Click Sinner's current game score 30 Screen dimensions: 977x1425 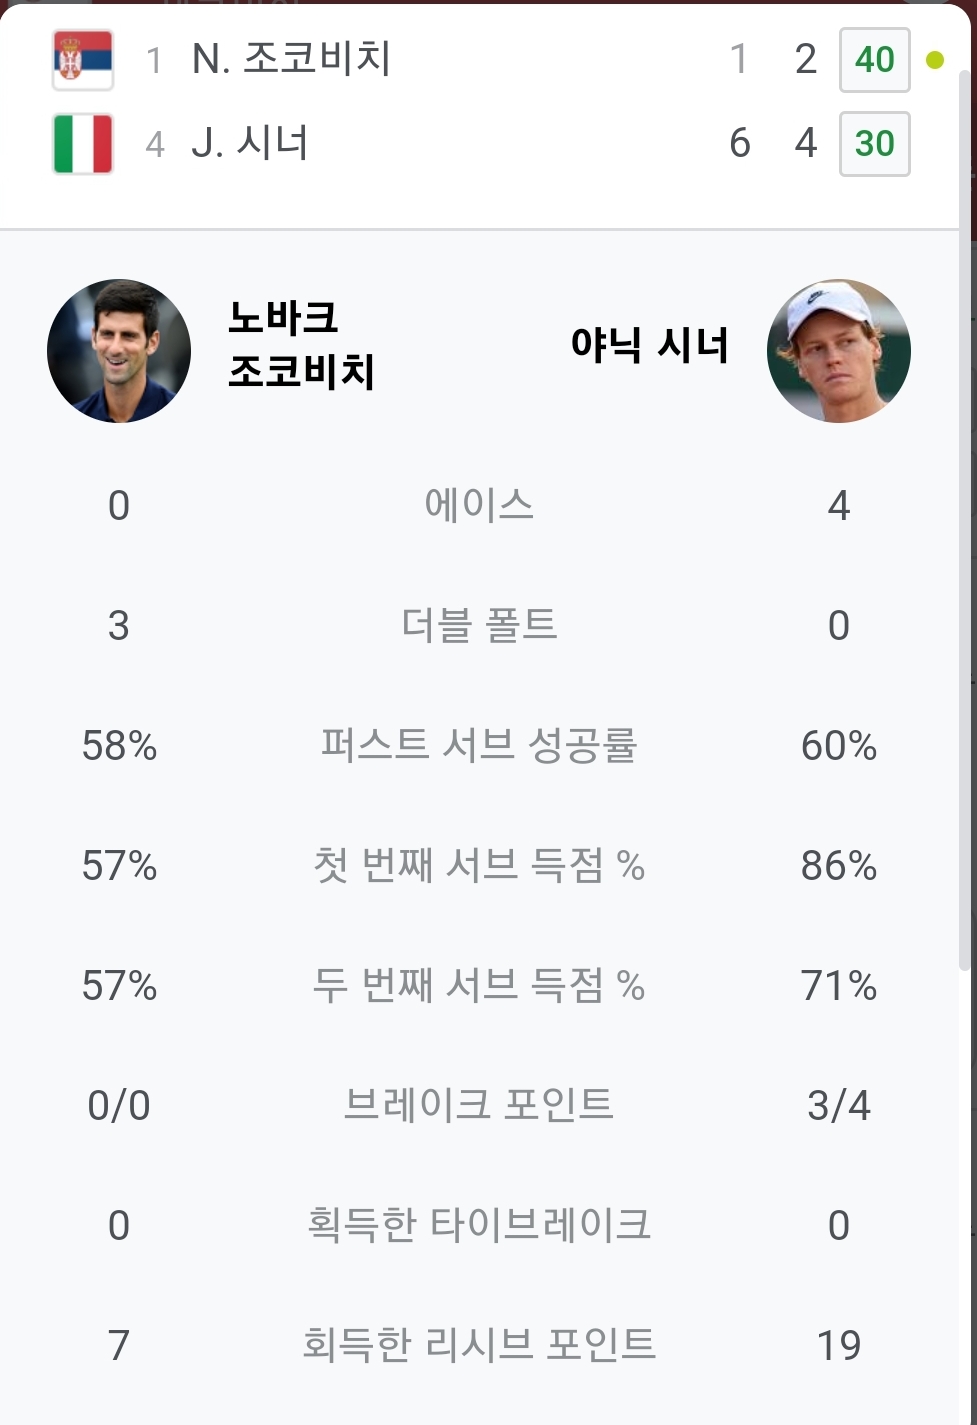[x=874, y=144]
